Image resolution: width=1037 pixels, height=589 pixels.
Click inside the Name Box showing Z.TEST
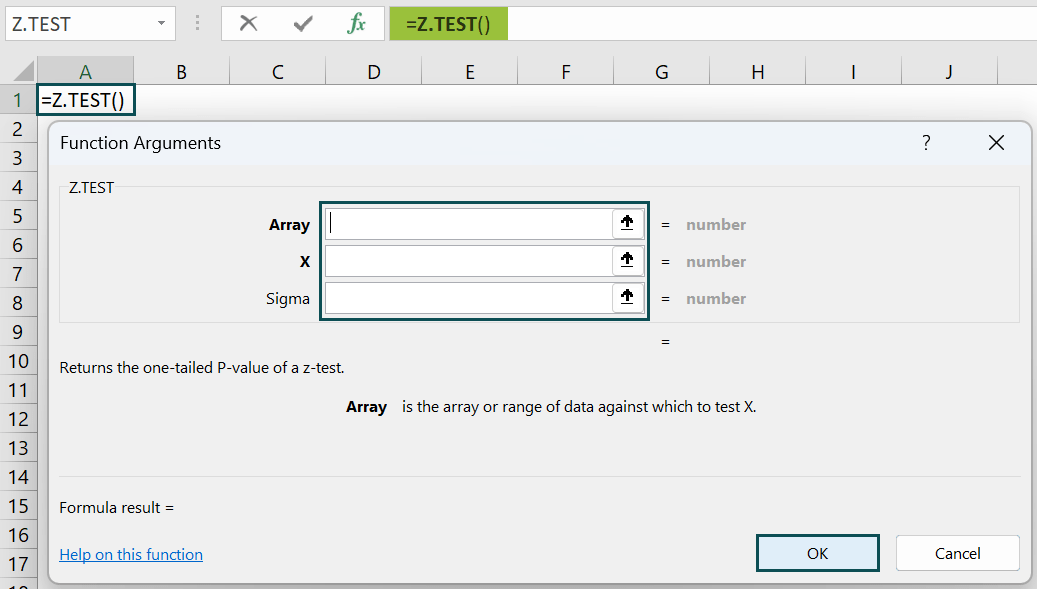(80, 23)
